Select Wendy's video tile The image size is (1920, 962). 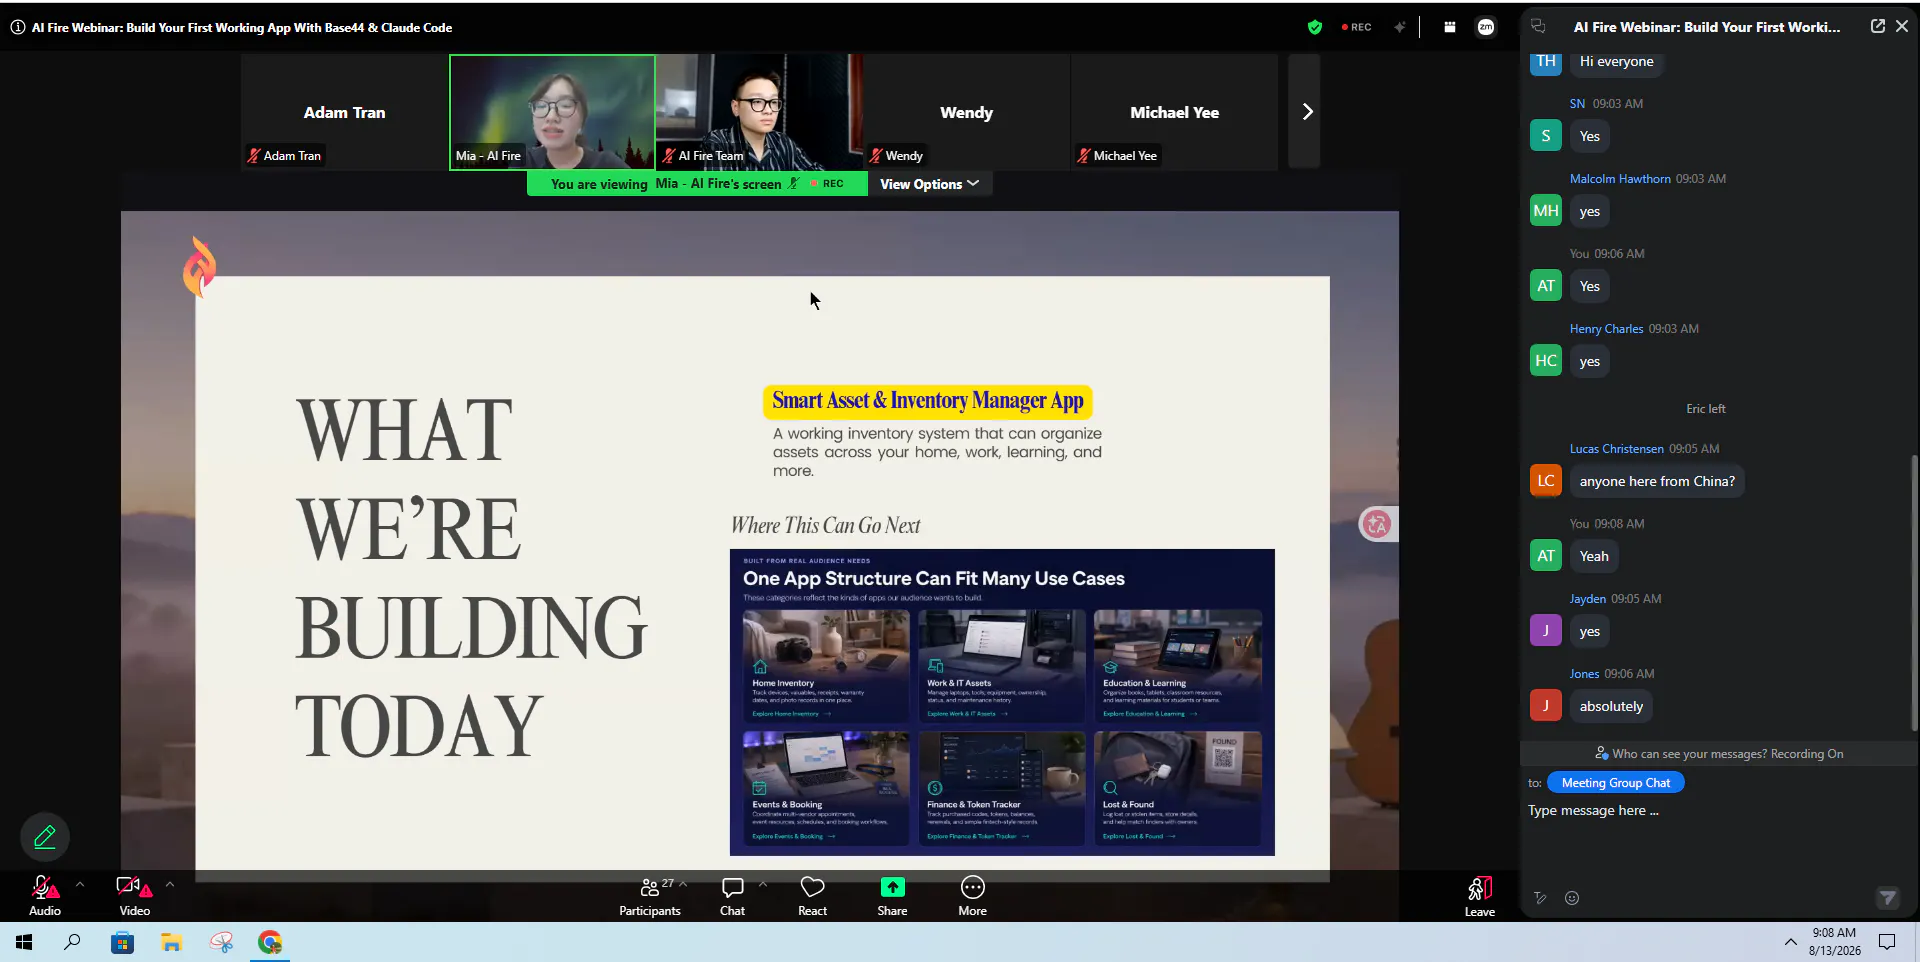point(967,112)
